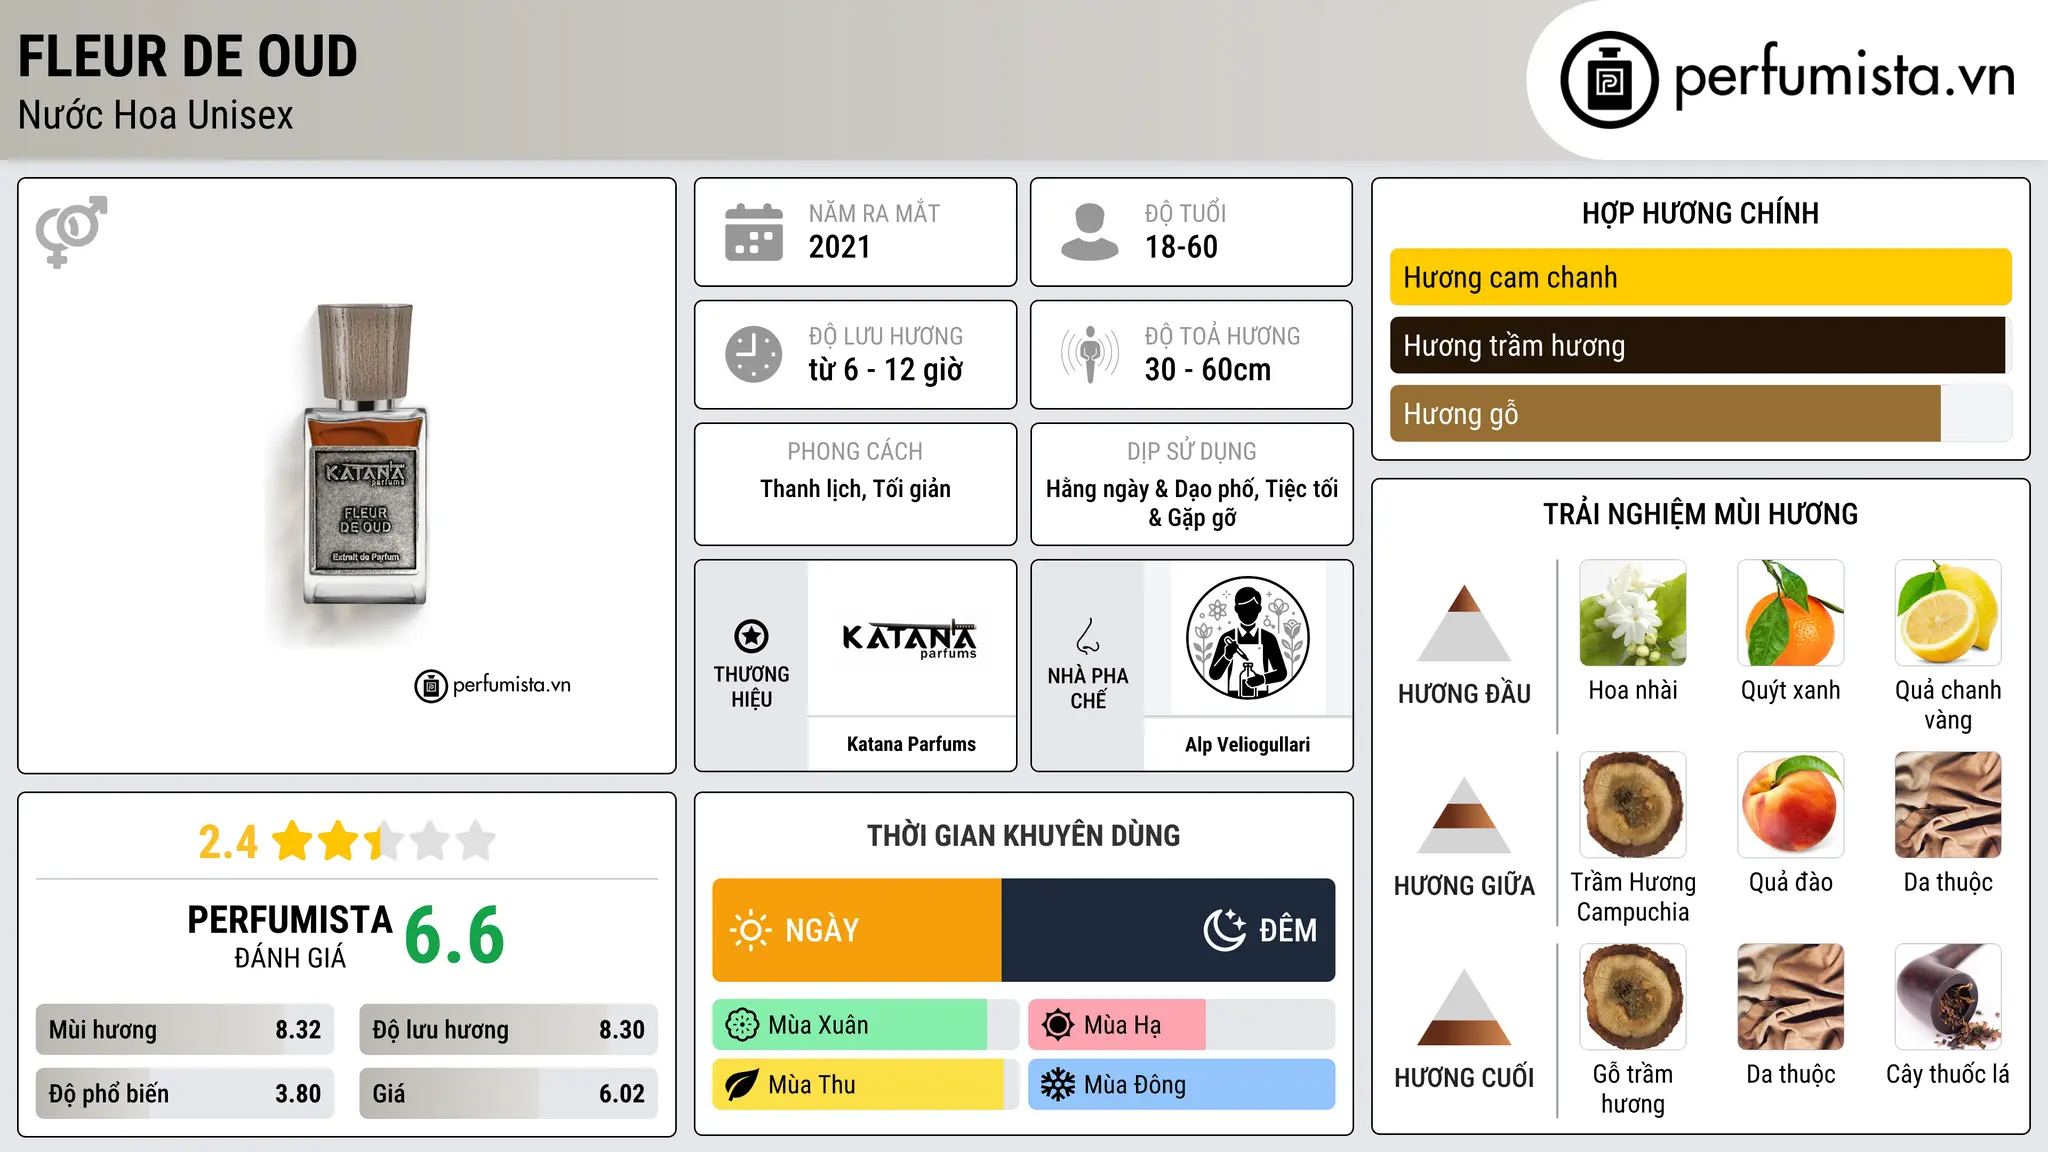This screenshot has width=2048, height=1152.
Task: Click the FLEUR DE OUD title
Action: pos(188,56)
